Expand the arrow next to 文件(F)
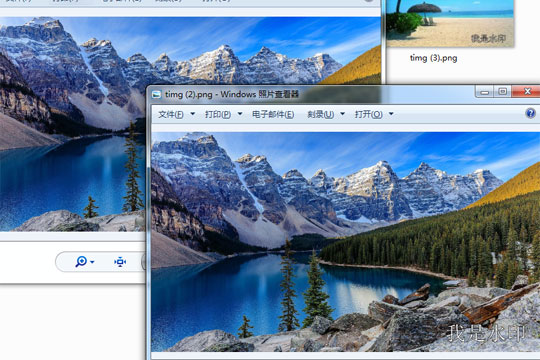 click(x=193, y=114)
